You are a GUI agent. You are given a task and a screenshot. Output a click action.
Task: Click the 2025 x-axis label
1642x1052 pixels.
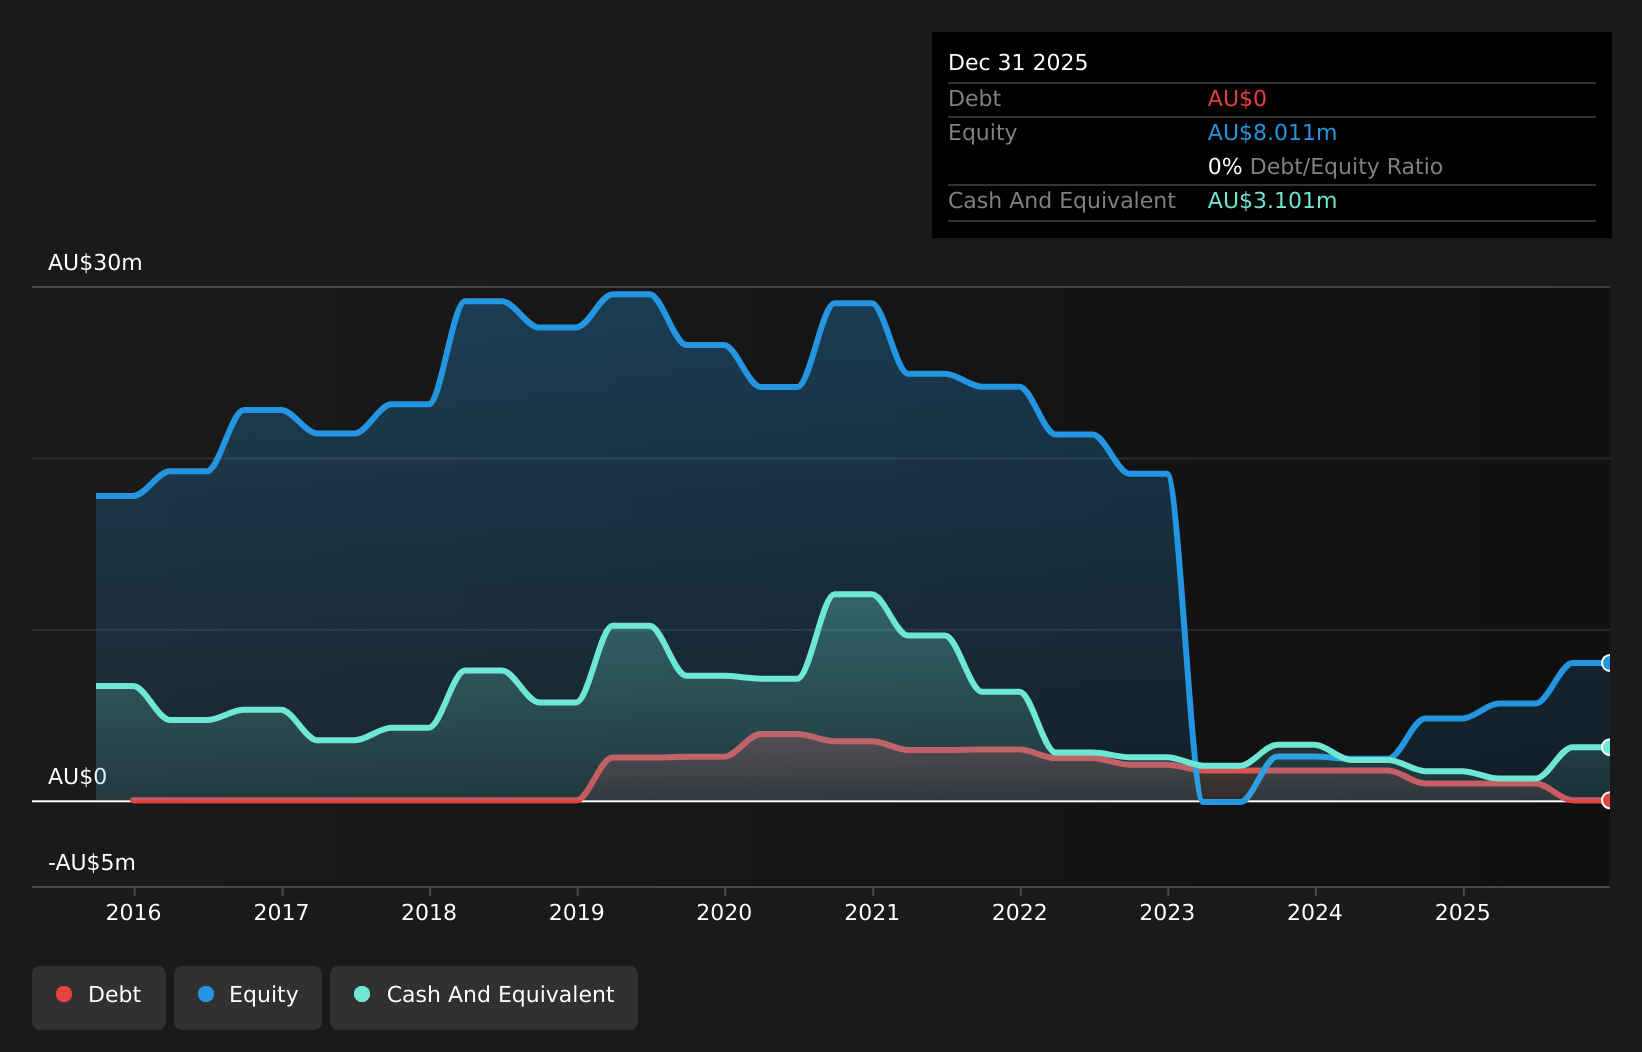1462,912
